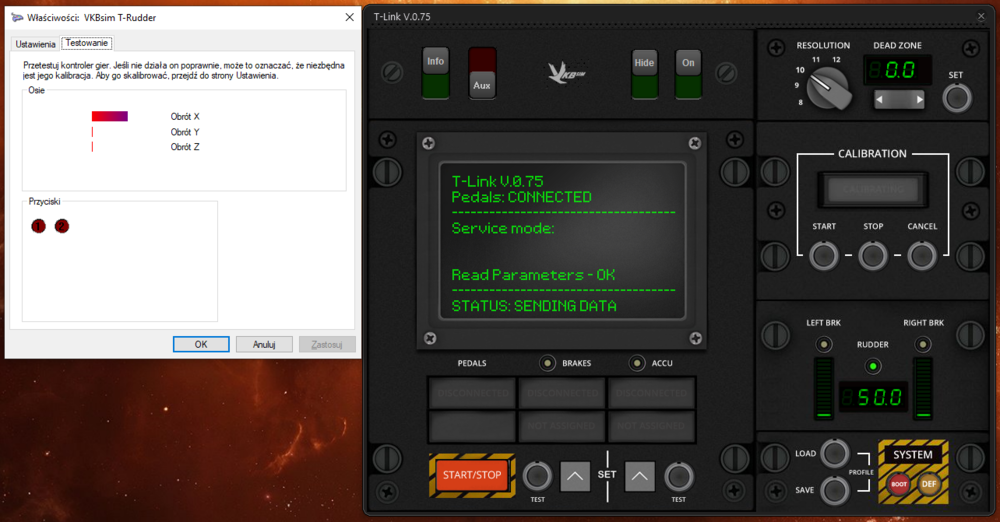Turn the Resolution rotary knob
Image resolution: width=1000 pixels, height=522 pixels.
click(828, 89)
